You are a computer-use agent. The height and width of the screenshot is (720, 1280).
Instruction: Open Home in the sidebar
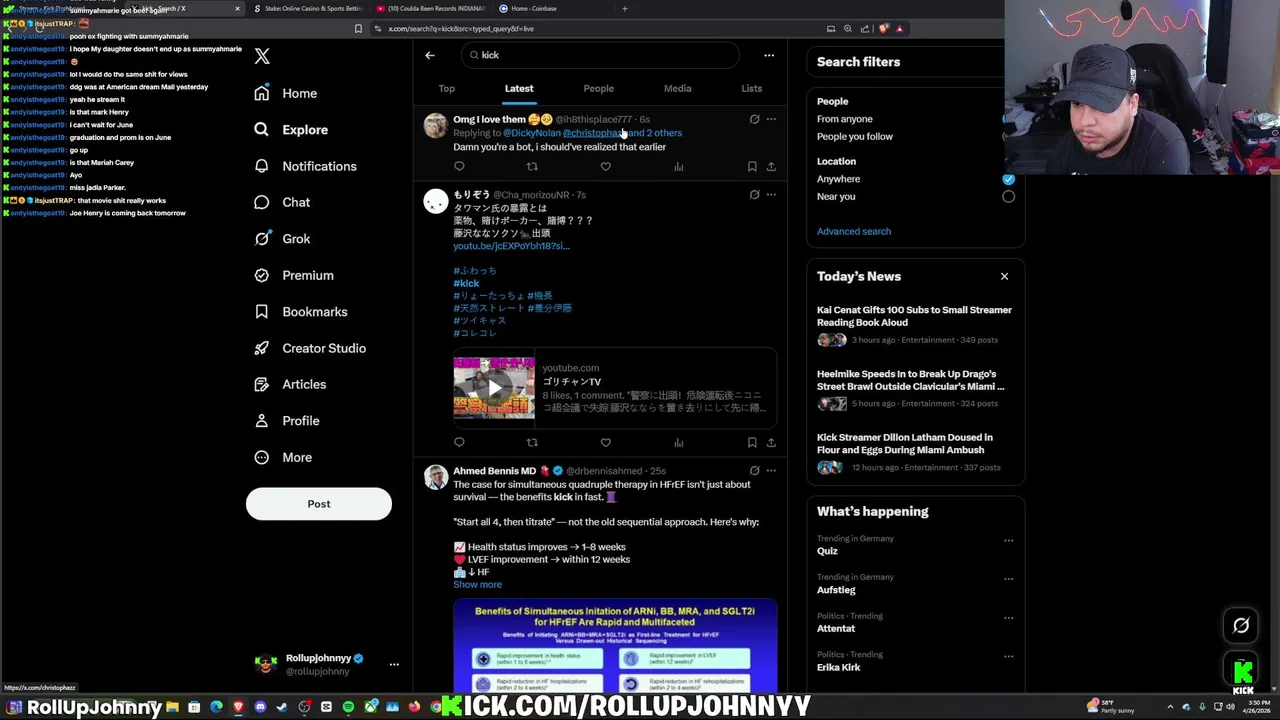286,93
